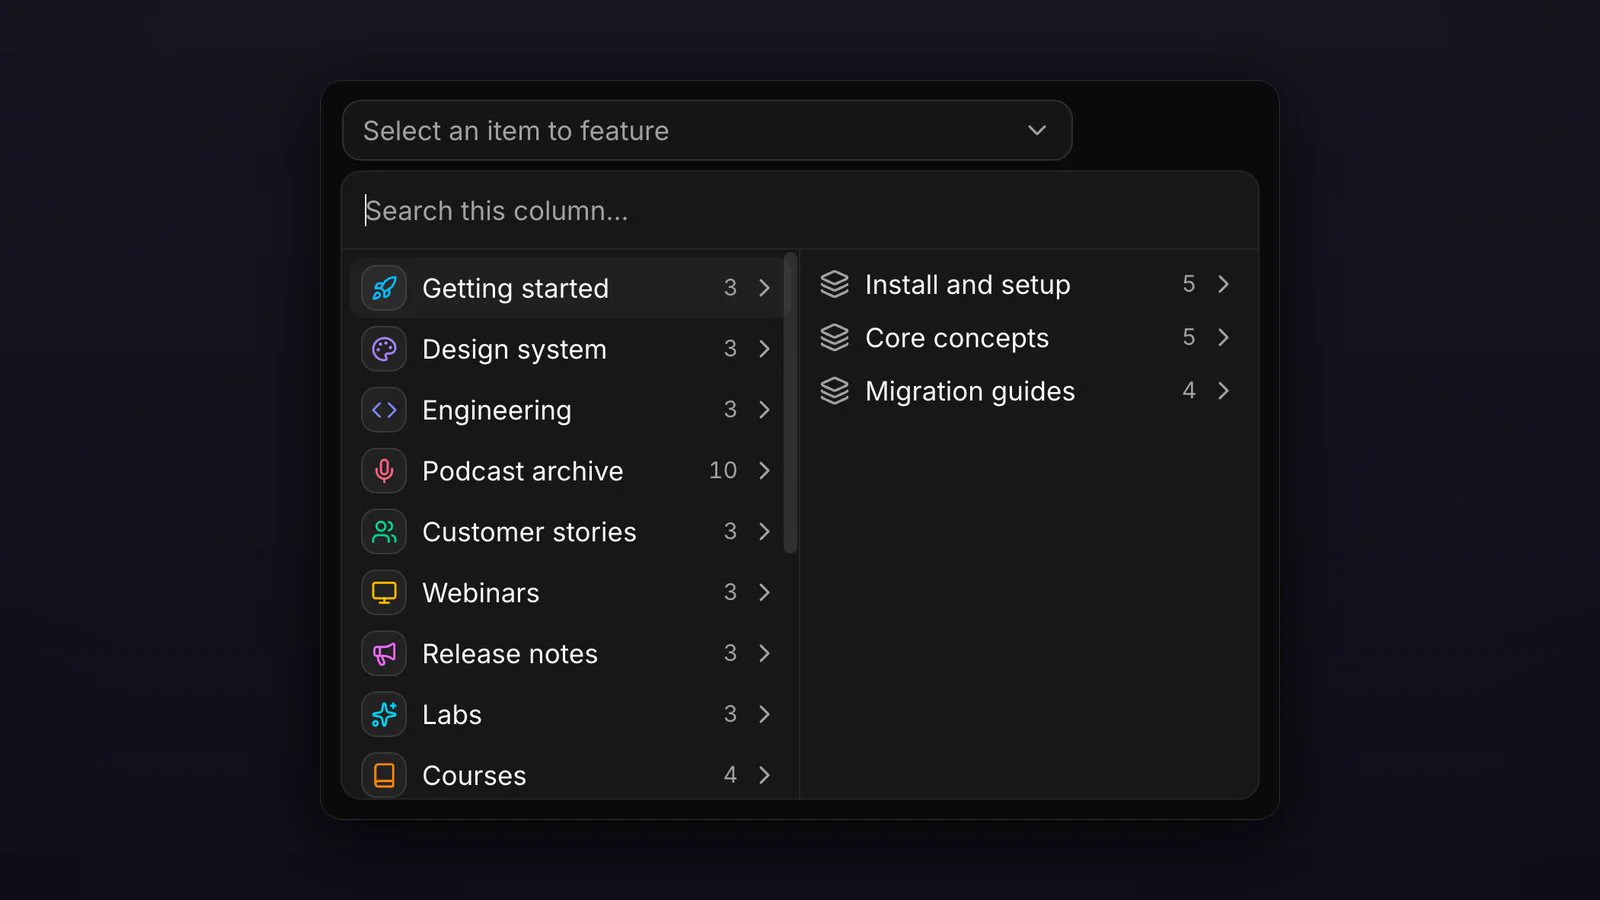Select the 'Webinars' label
The height and width of the screenshot is (900, 1600).
(x=481, y=593)
